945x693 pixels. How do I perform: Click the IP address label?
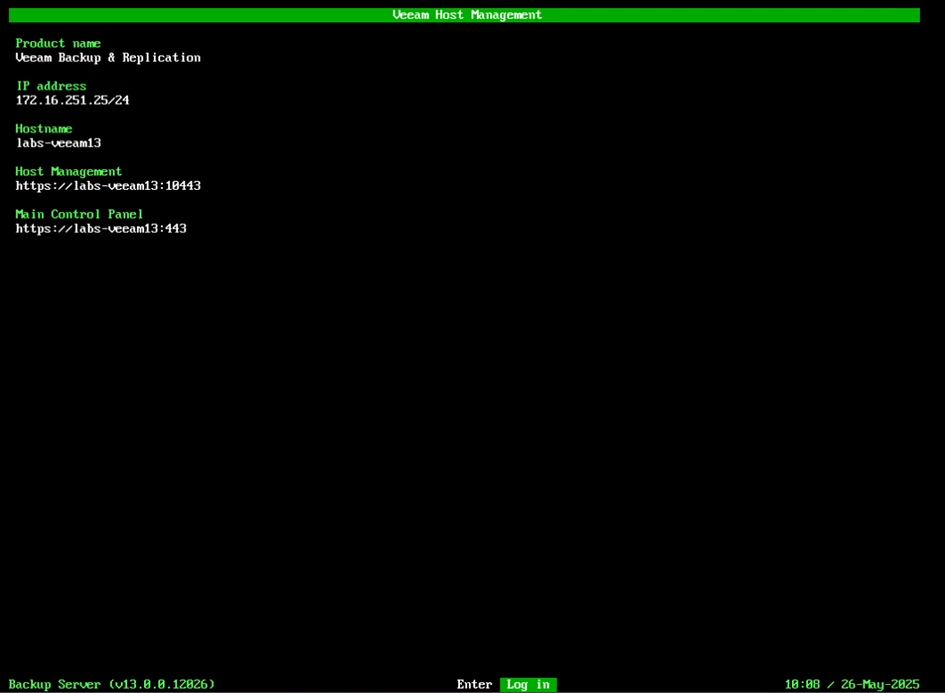[x=51, y=86]
